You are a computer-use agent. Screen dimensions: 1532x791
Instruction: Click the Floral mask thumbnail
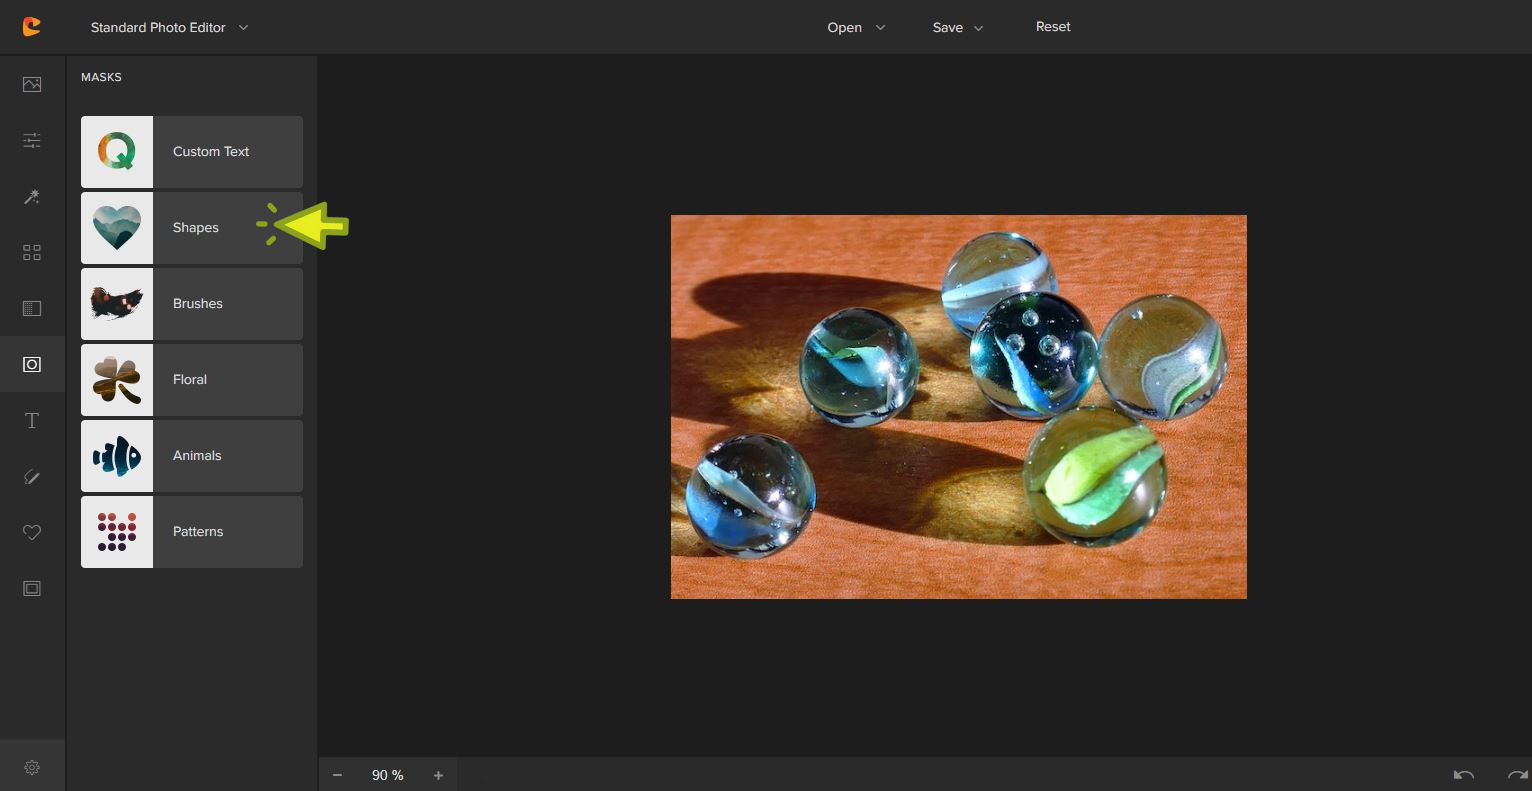(117, 380)
